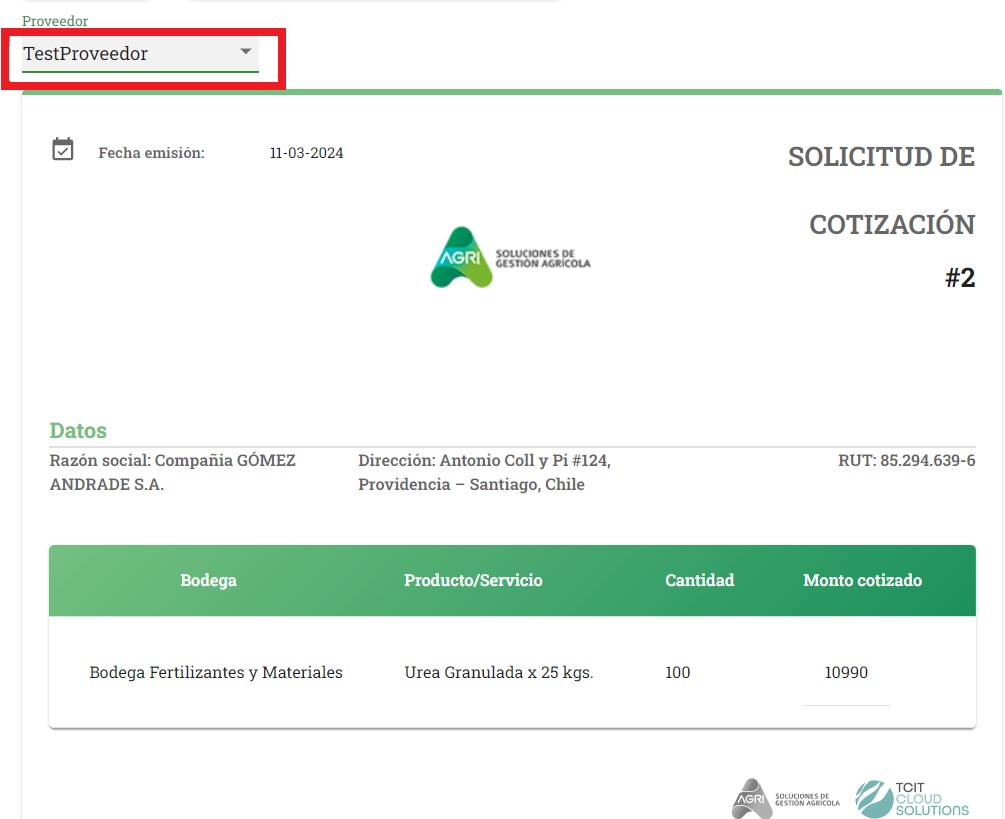Open the Proveedor dropdown showing TestProveedor

pyautogui.click(x=140, y=54)
